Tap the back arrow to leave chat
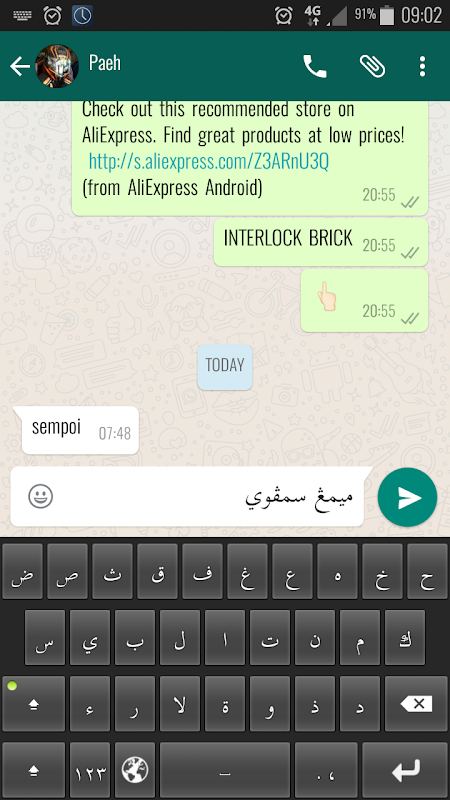 [19, 66]
